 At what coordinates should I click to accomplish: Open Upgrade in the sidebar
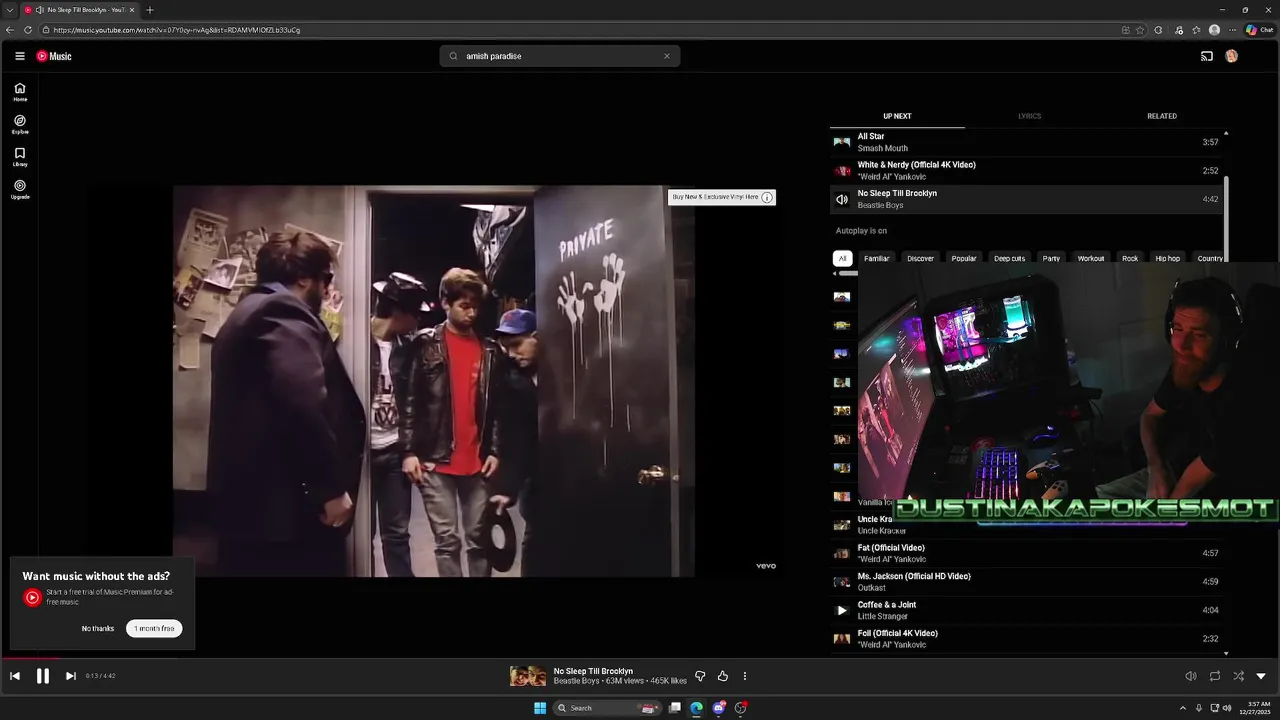coord(20,189)
